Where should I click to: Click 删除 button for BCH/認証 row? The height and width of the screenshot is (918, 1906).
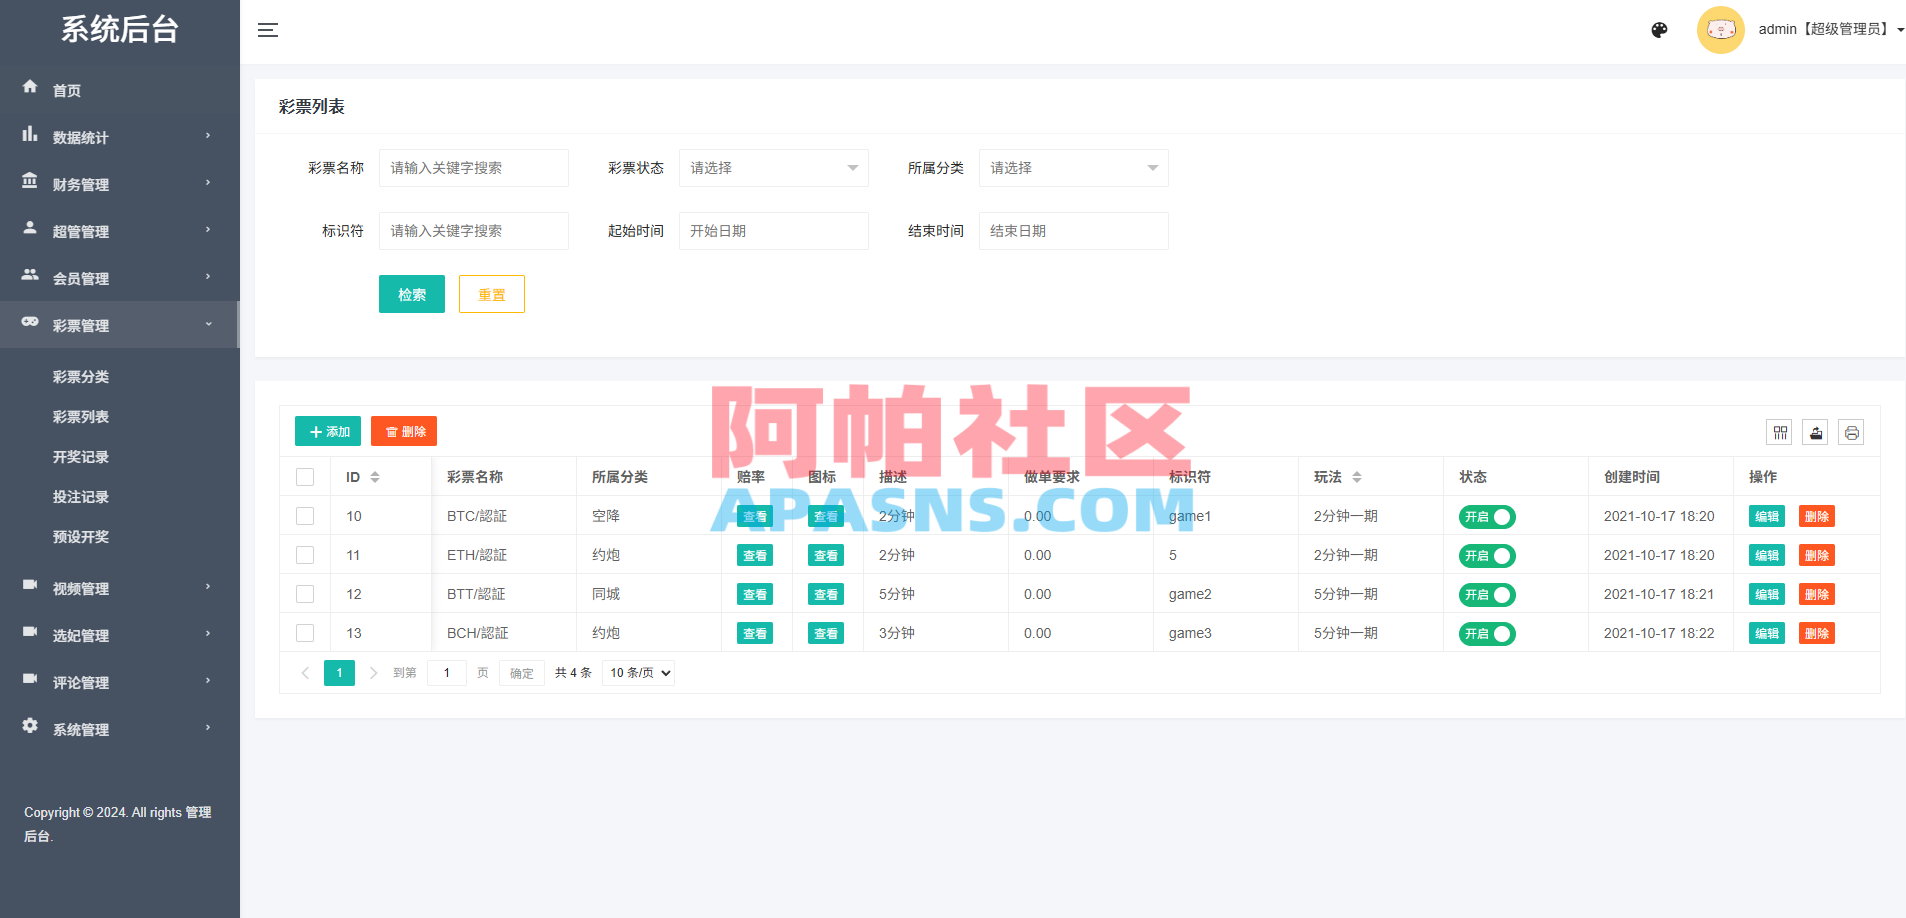point(1817,634)
